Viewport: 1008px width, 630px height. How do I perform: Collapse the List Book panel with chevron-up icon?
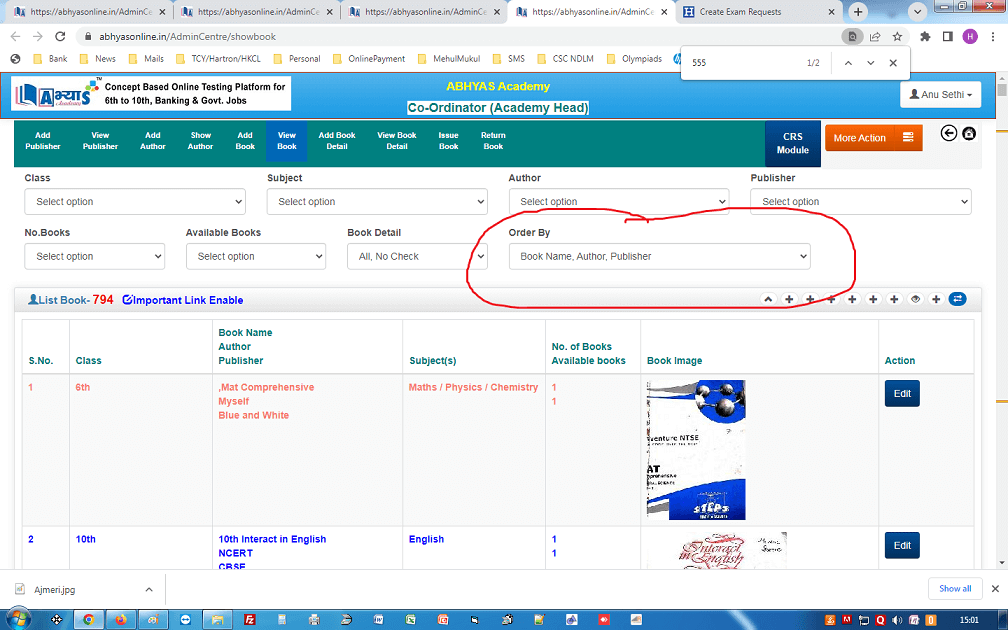768,299
